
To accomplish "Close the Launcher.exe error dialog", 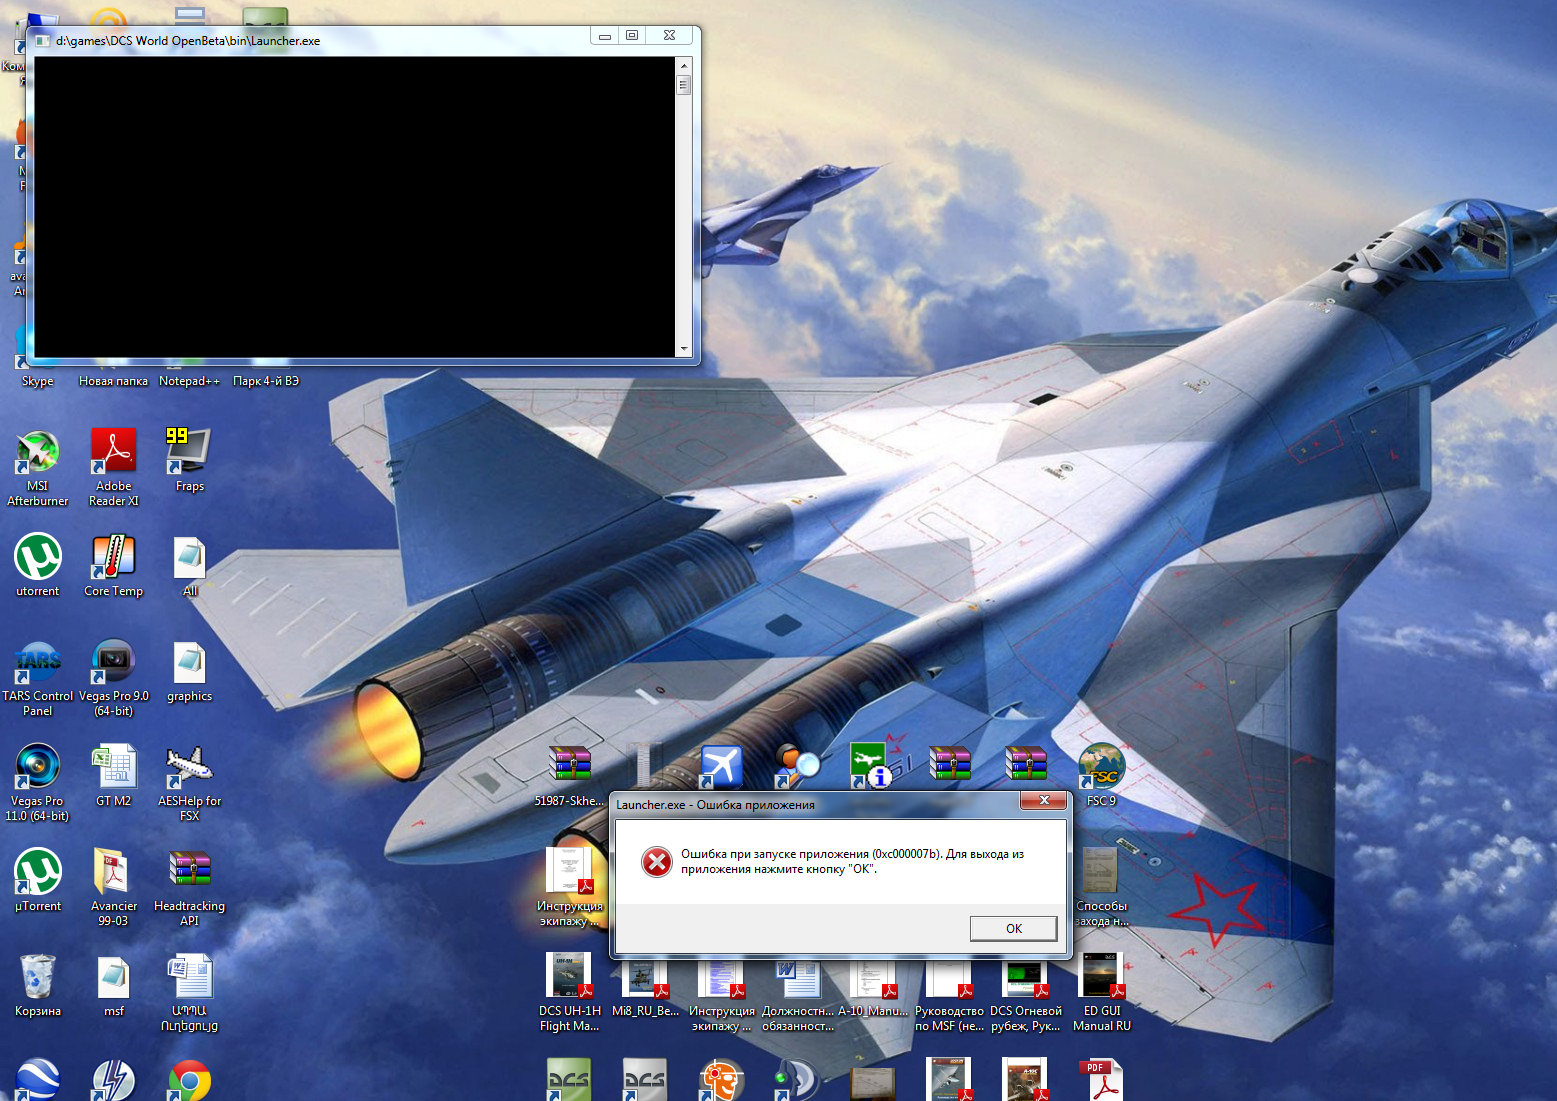I will click(x=1044, y=800).
